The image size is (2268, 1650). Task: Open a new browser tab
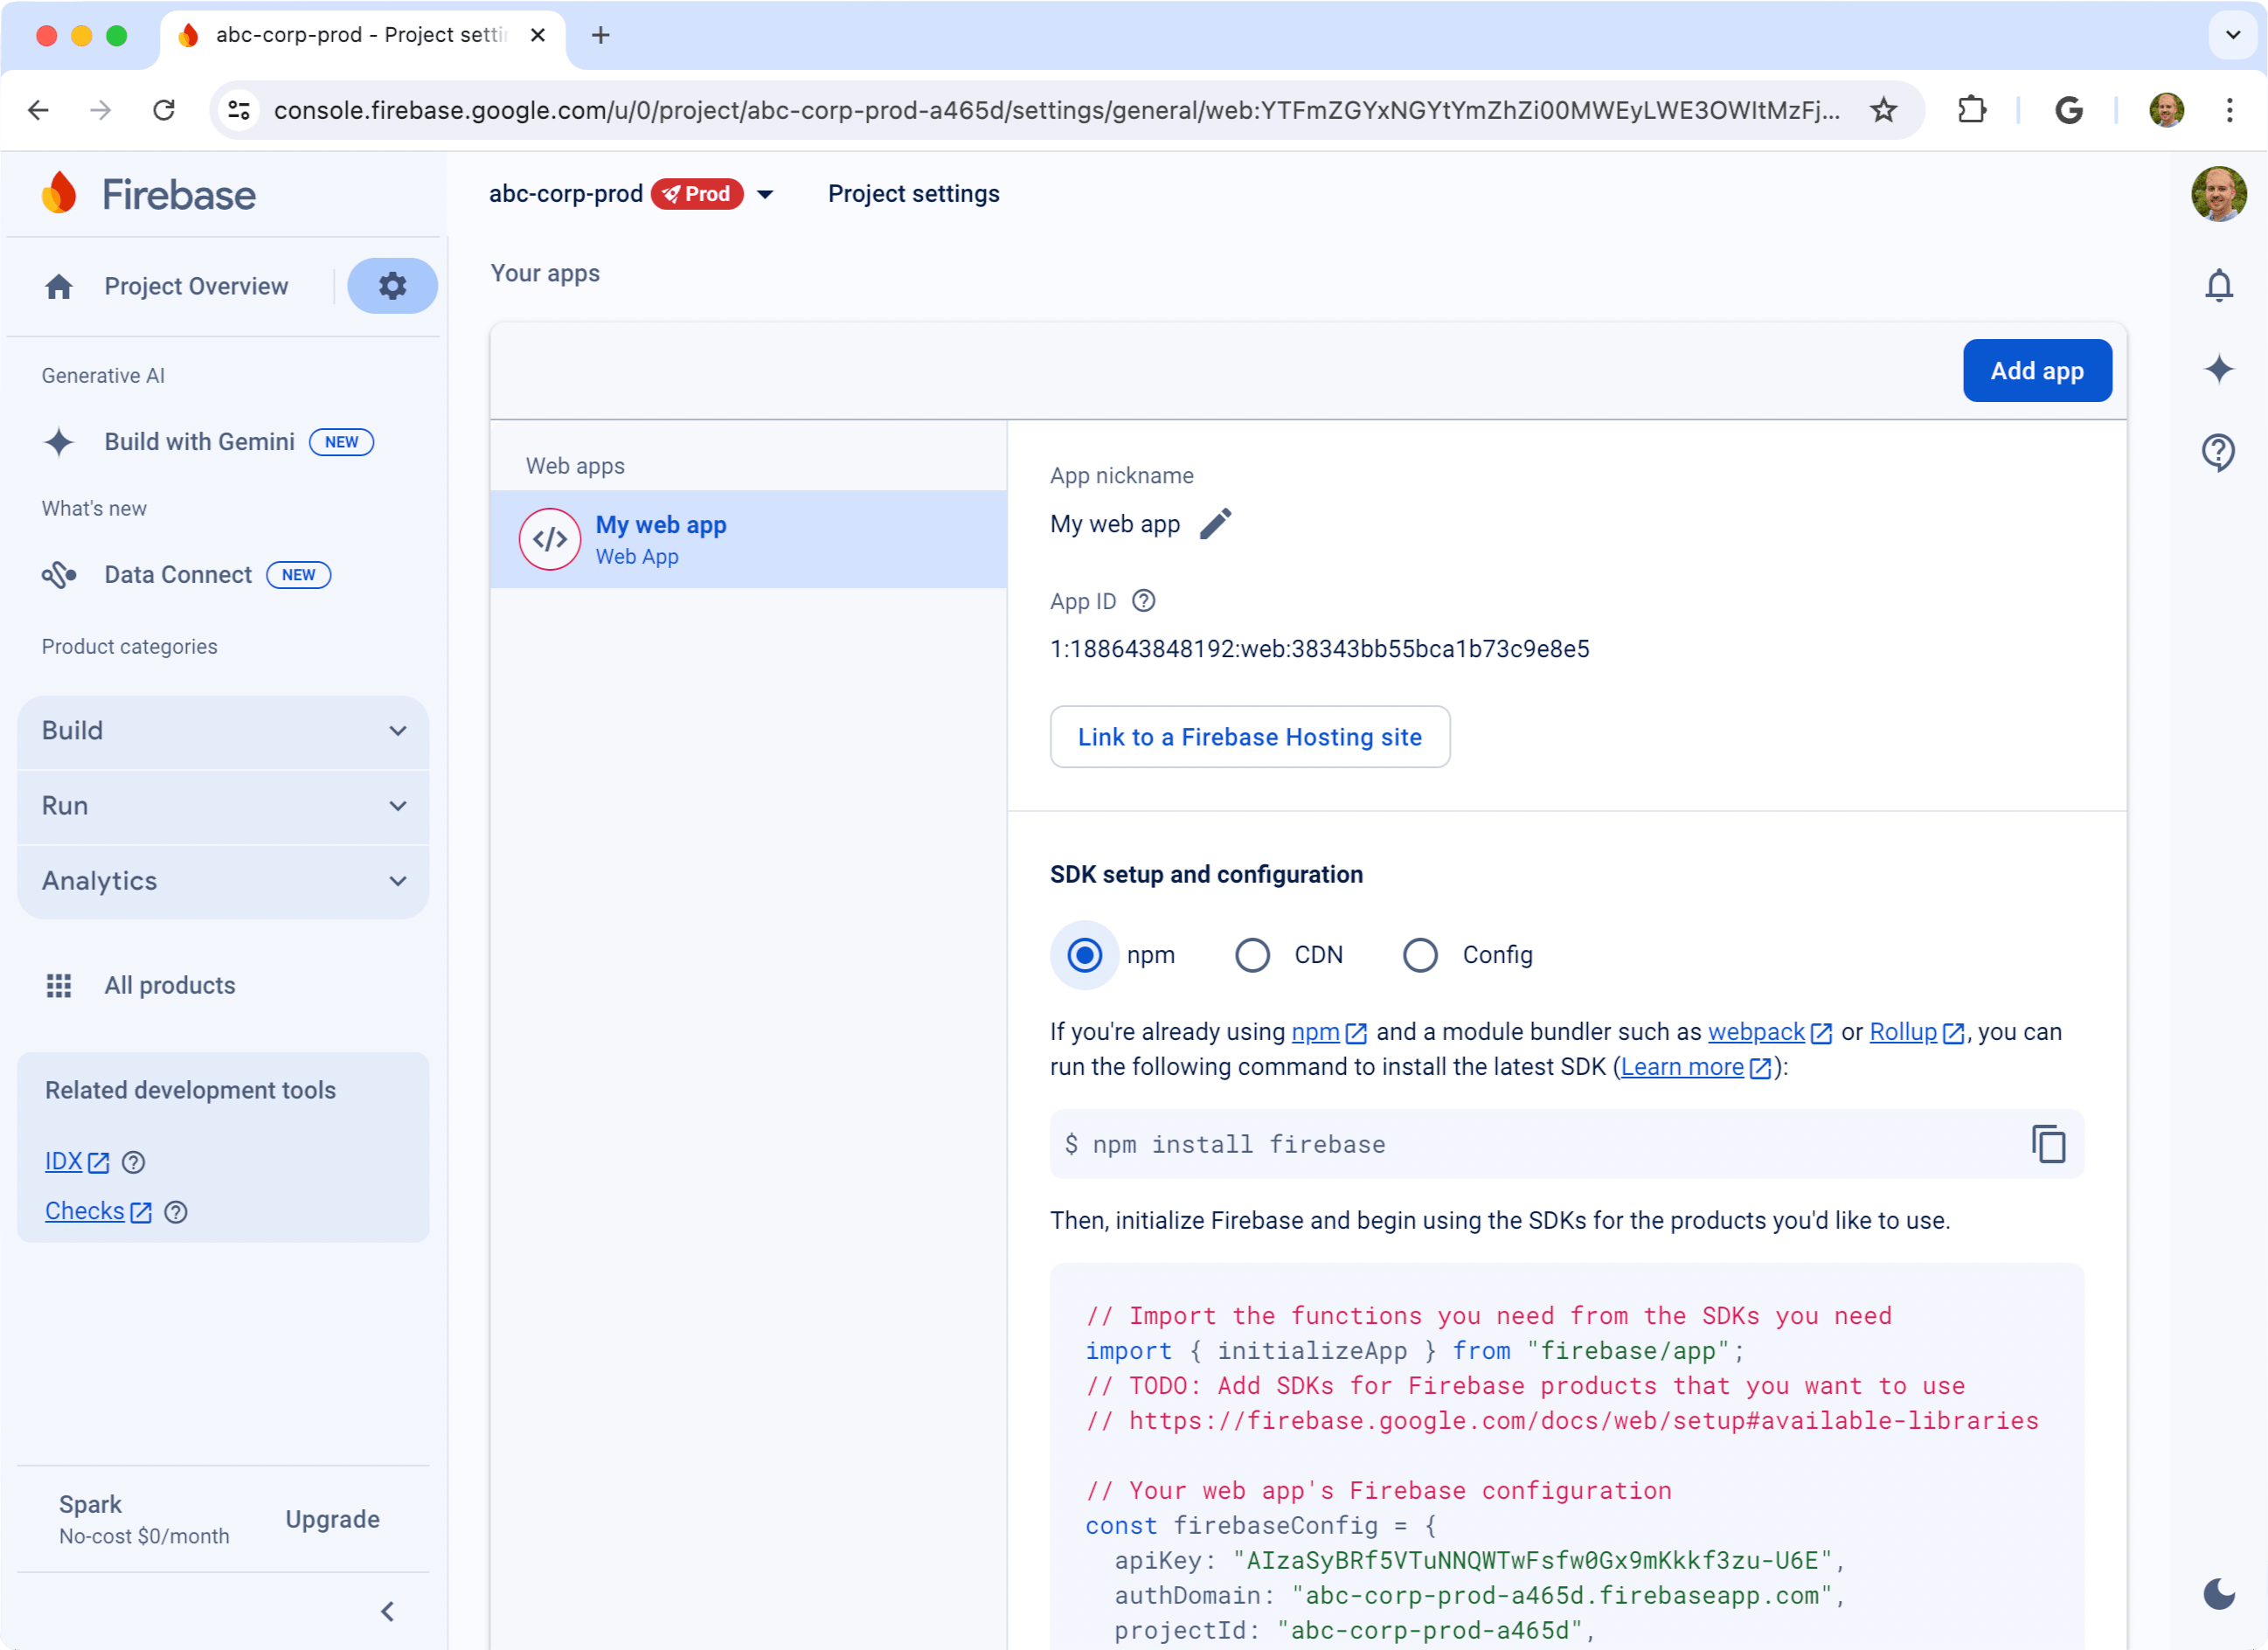pyautogui.click(x=600, y=35)
